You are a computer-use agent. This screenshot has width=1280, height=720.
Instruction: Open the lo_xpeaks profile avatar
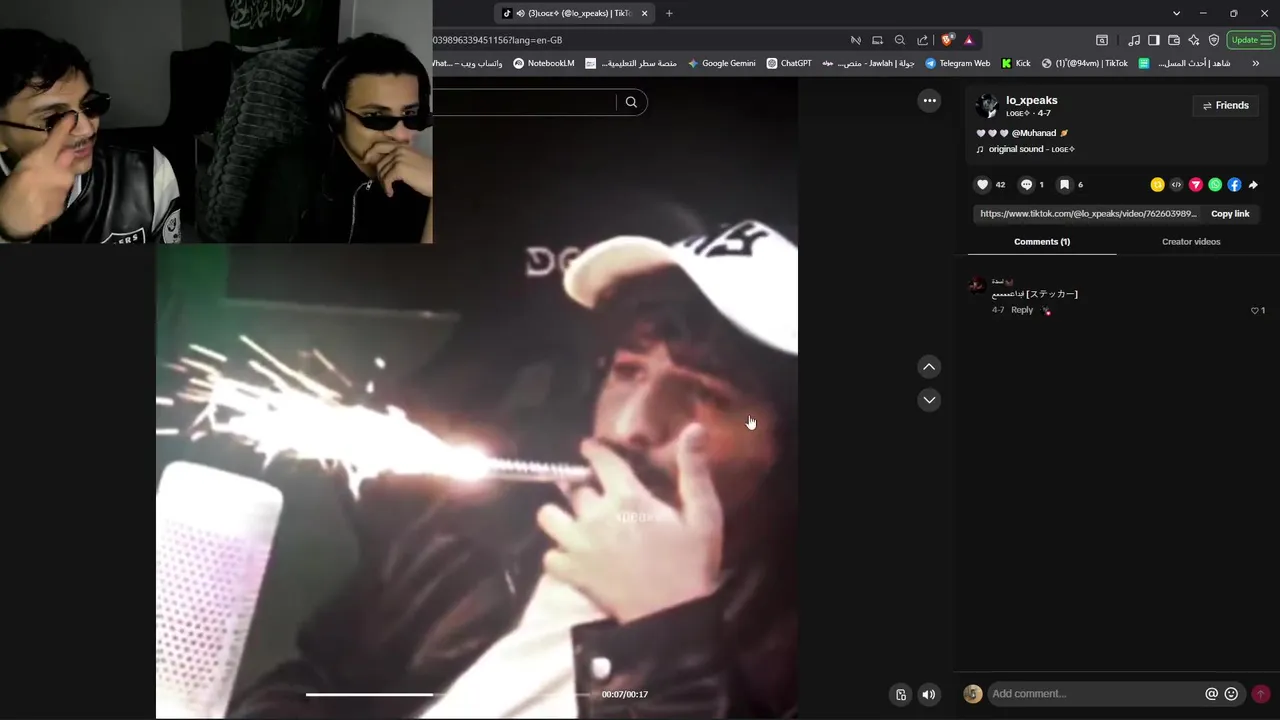pyautogui.click(x=986, y=106)
